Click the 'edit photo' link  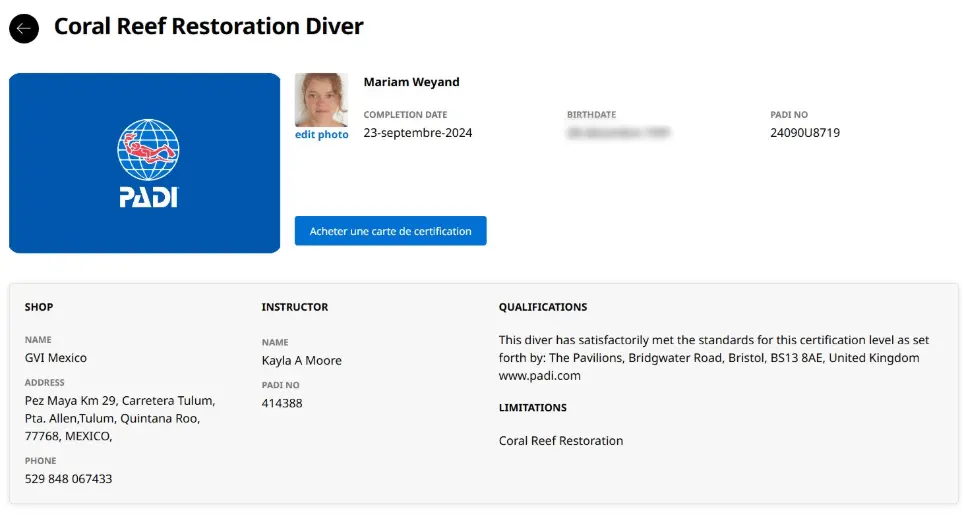tap(321, 135)
